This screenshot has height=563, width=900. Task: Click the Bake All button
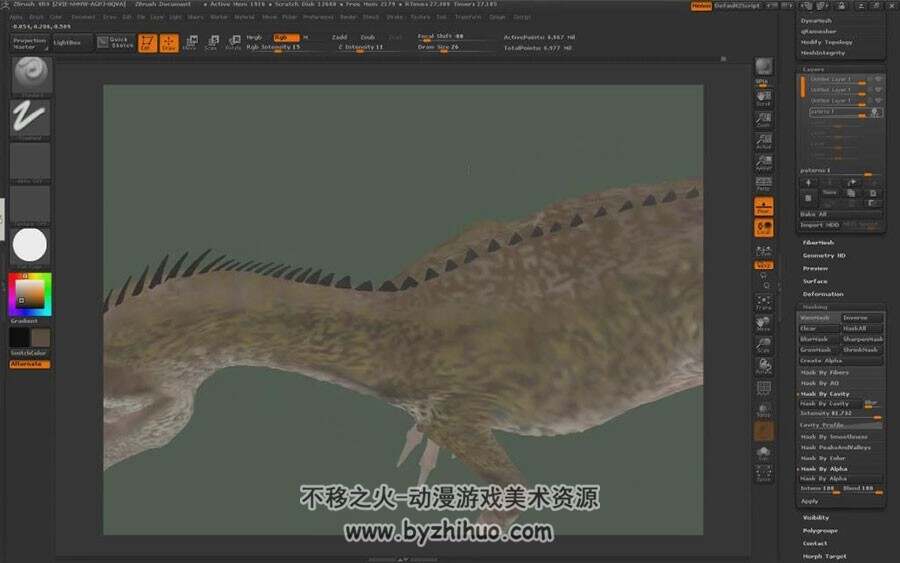click(x=841, y=214)
